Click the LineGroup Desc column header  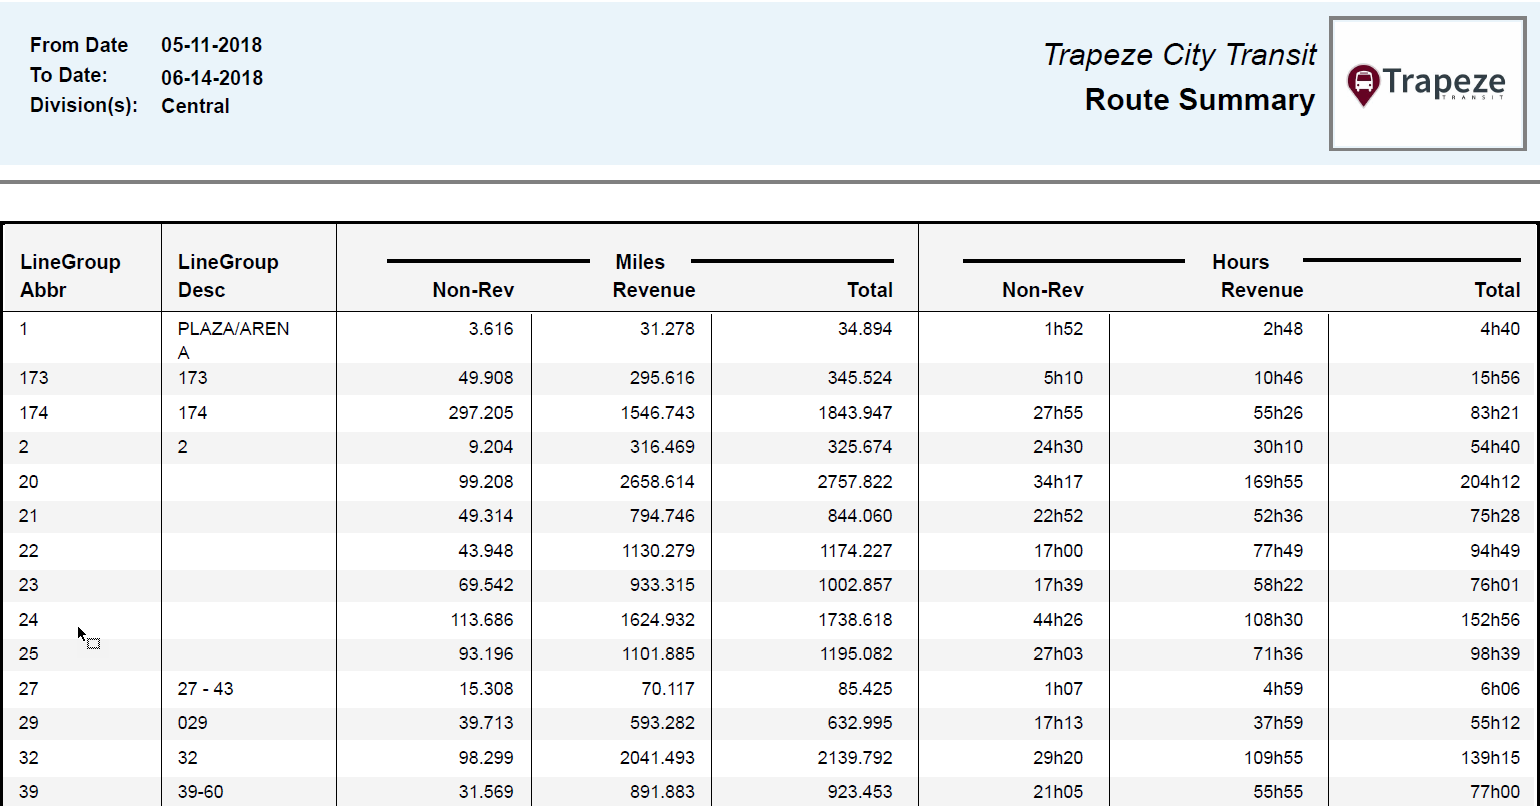click(228, 275)
